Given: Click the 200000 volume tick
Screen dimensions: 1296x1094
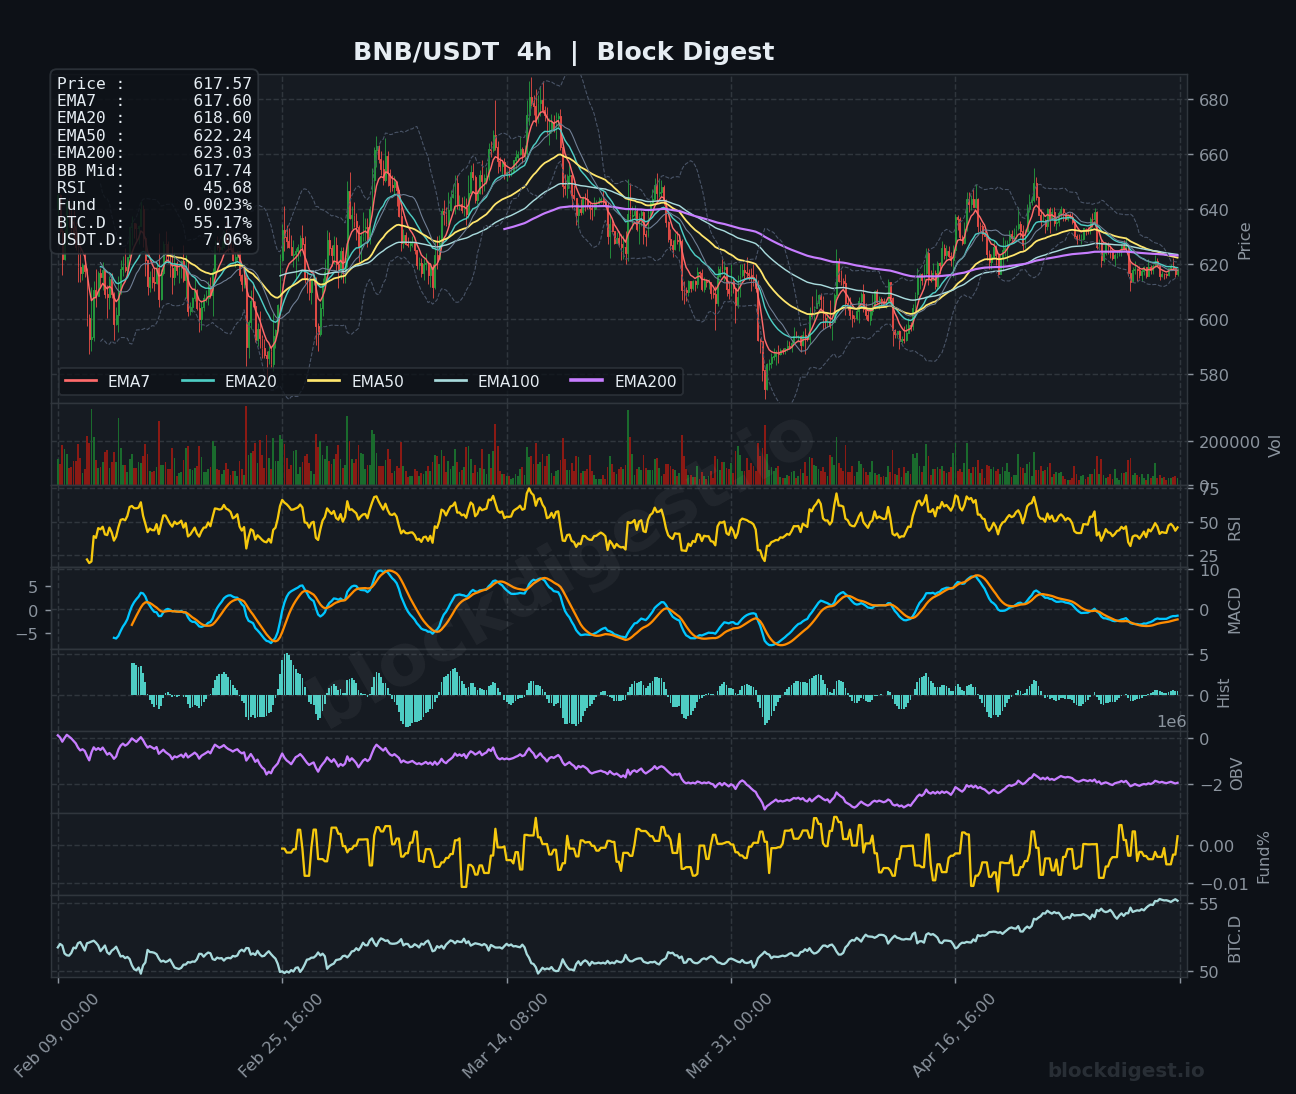Looking at the screenshot, I should pos(1229,442).
